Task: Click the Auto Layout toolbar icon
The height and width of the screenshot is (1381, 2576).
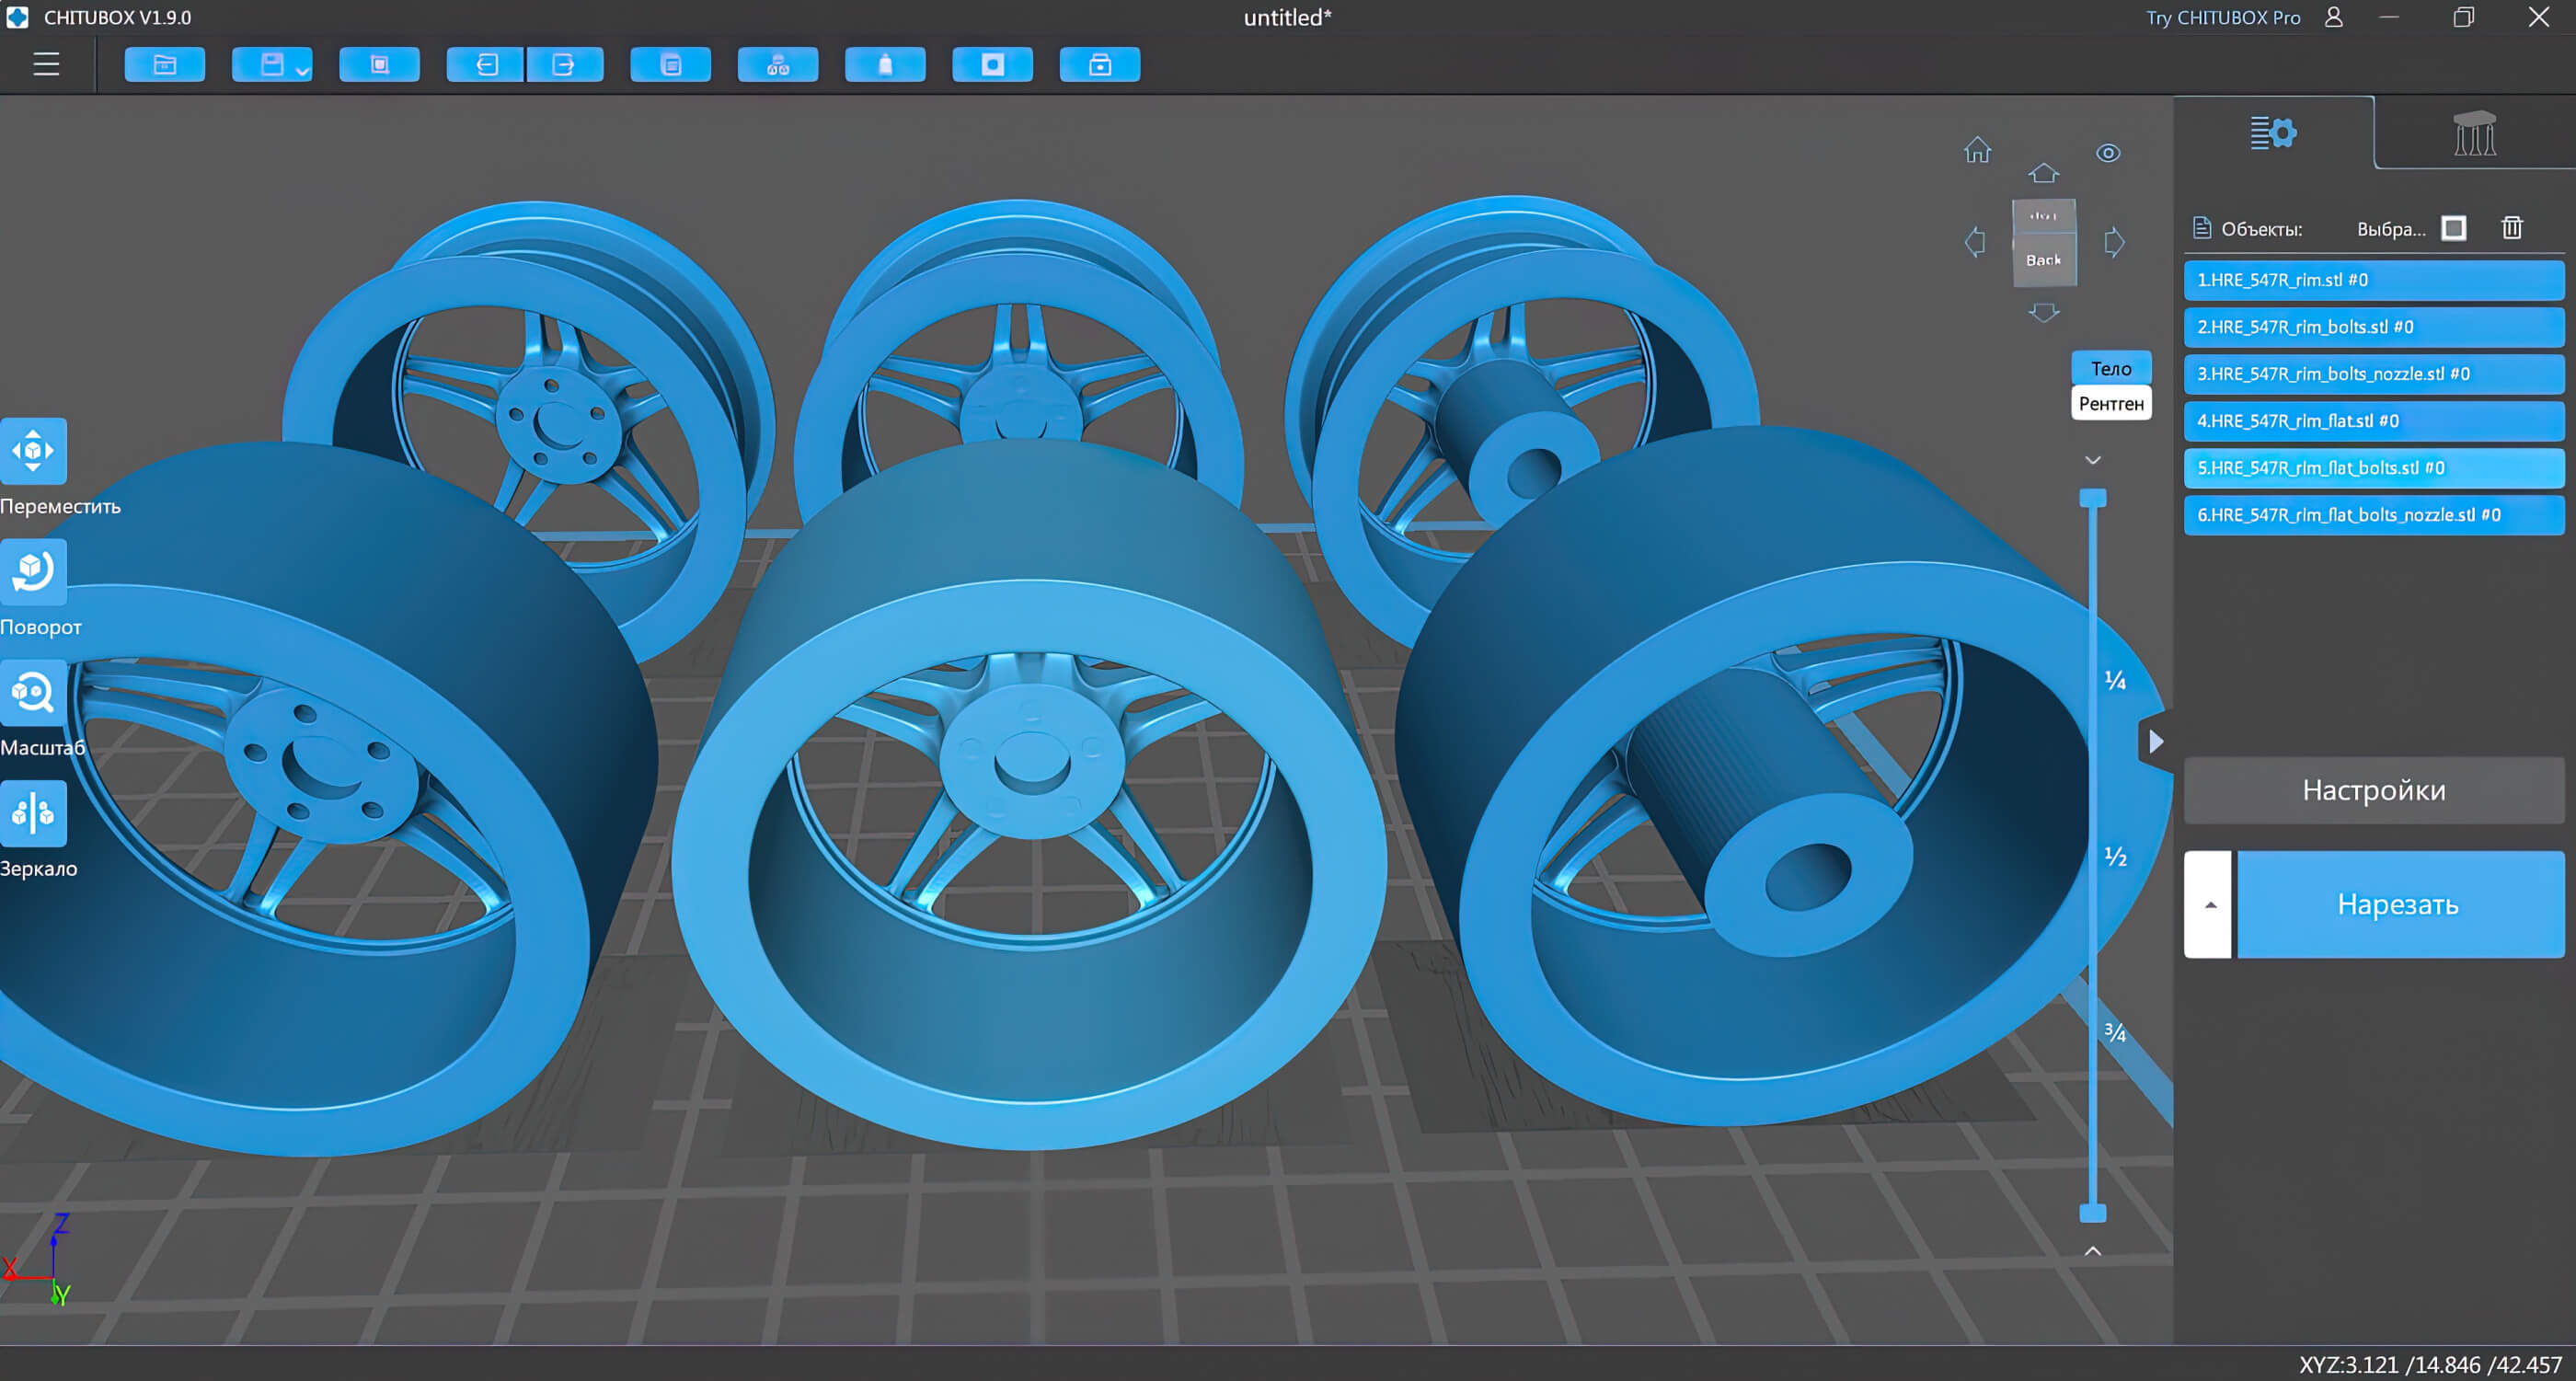Action: [778, 65]
